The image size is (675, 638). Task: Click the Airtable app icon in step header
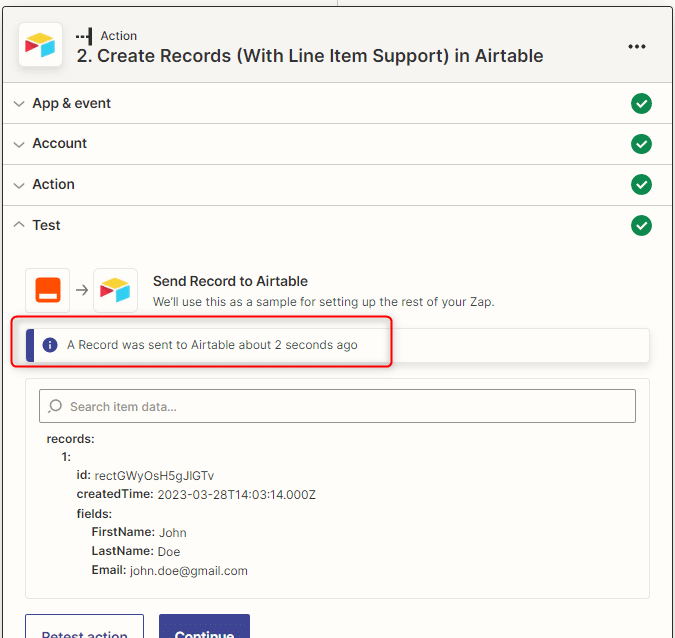pos(40,45)
